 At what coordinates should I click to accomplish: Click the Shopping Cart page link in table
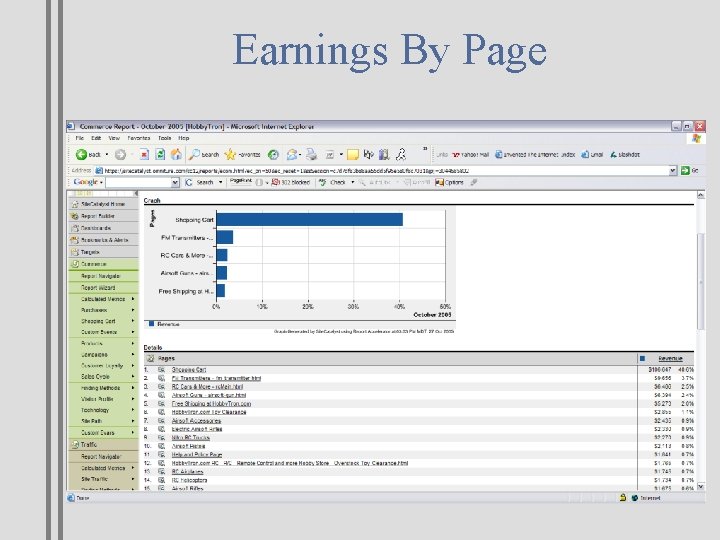point(189,370)
